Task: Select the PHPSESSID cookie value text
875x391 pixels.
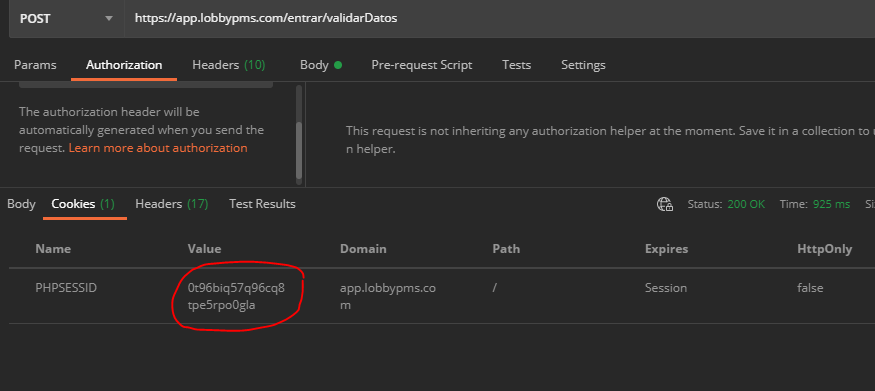Action: (x=237, y=297)
